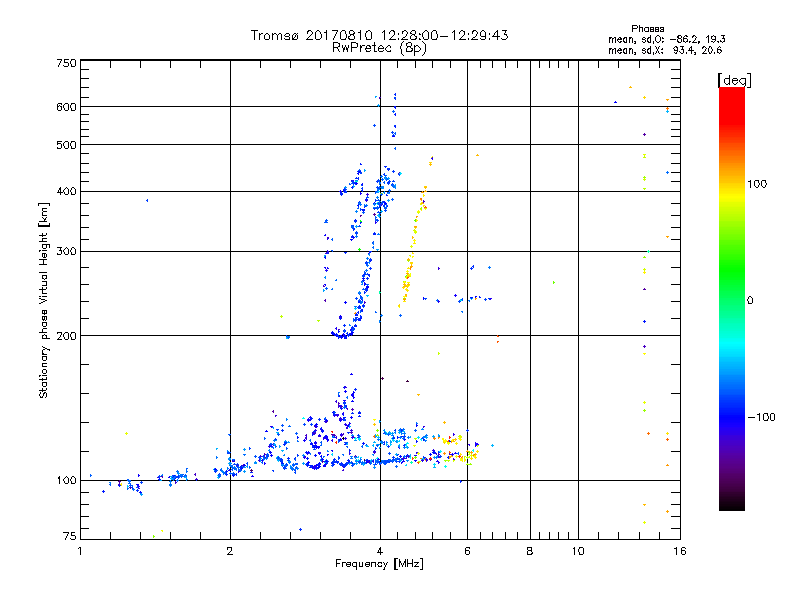Click the colorbar tick label "-100"
Viewport: 800px width, 600px height.
[x=761, y=417]
